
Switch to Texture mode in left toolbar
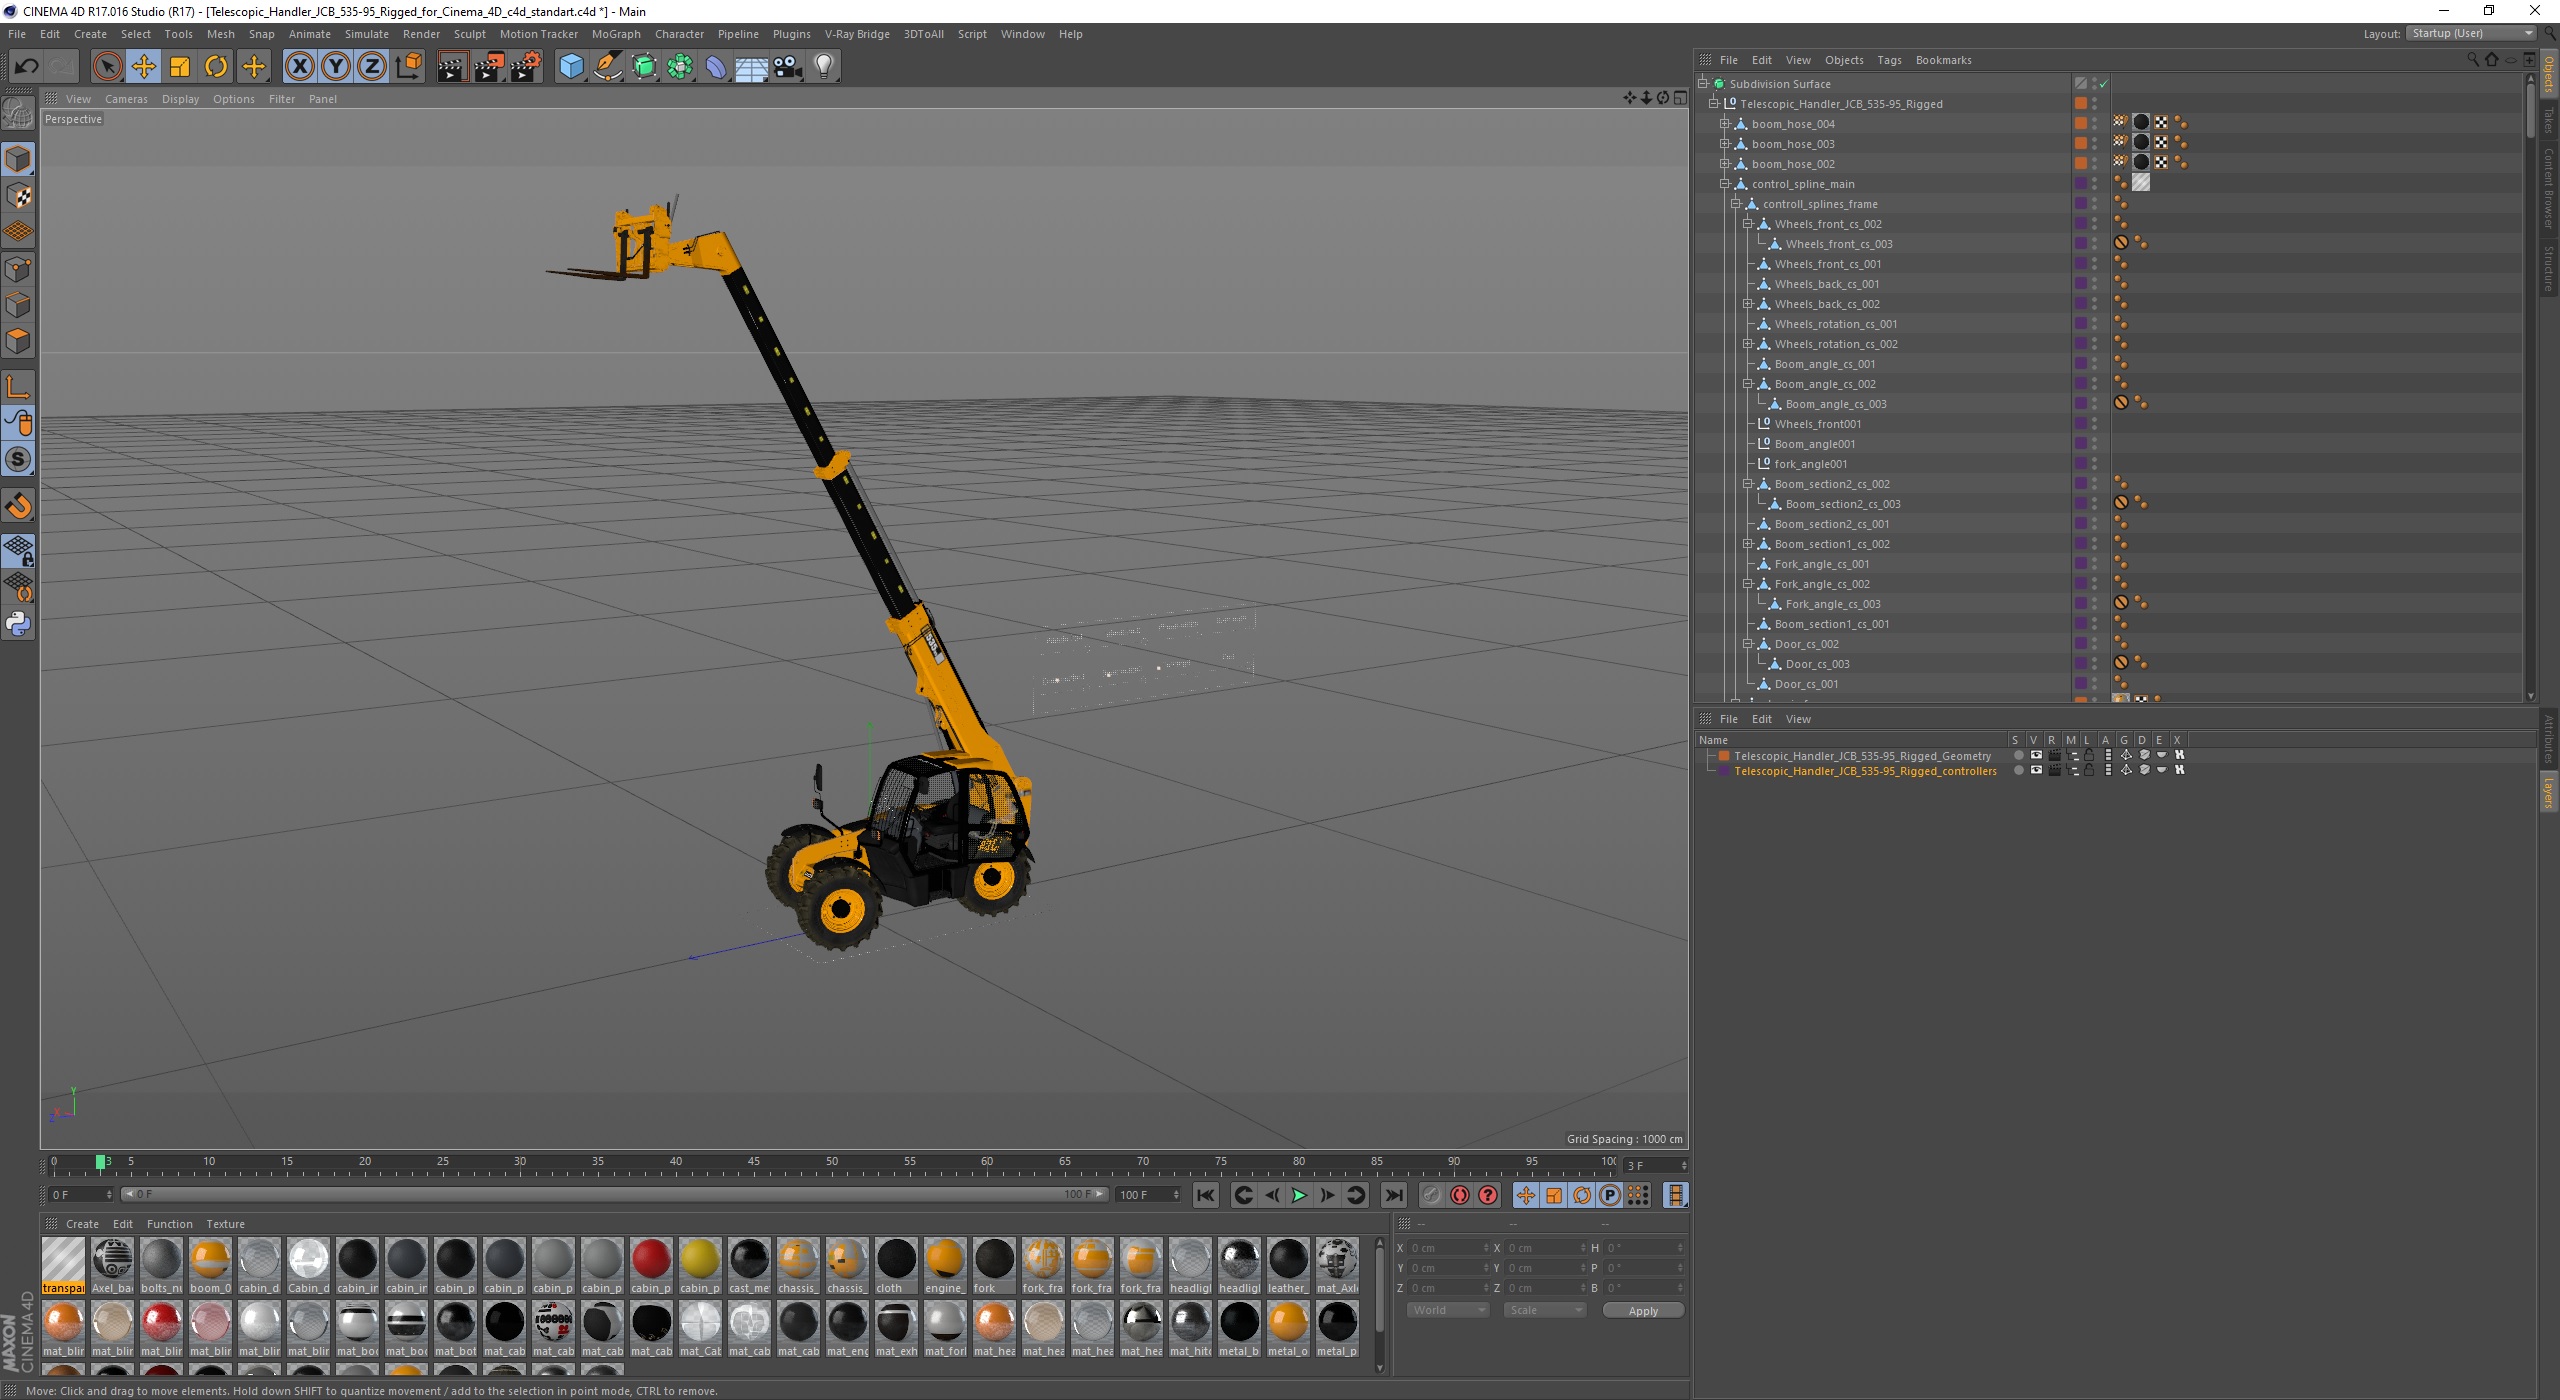pyautogui.click(x=18, y=196)
